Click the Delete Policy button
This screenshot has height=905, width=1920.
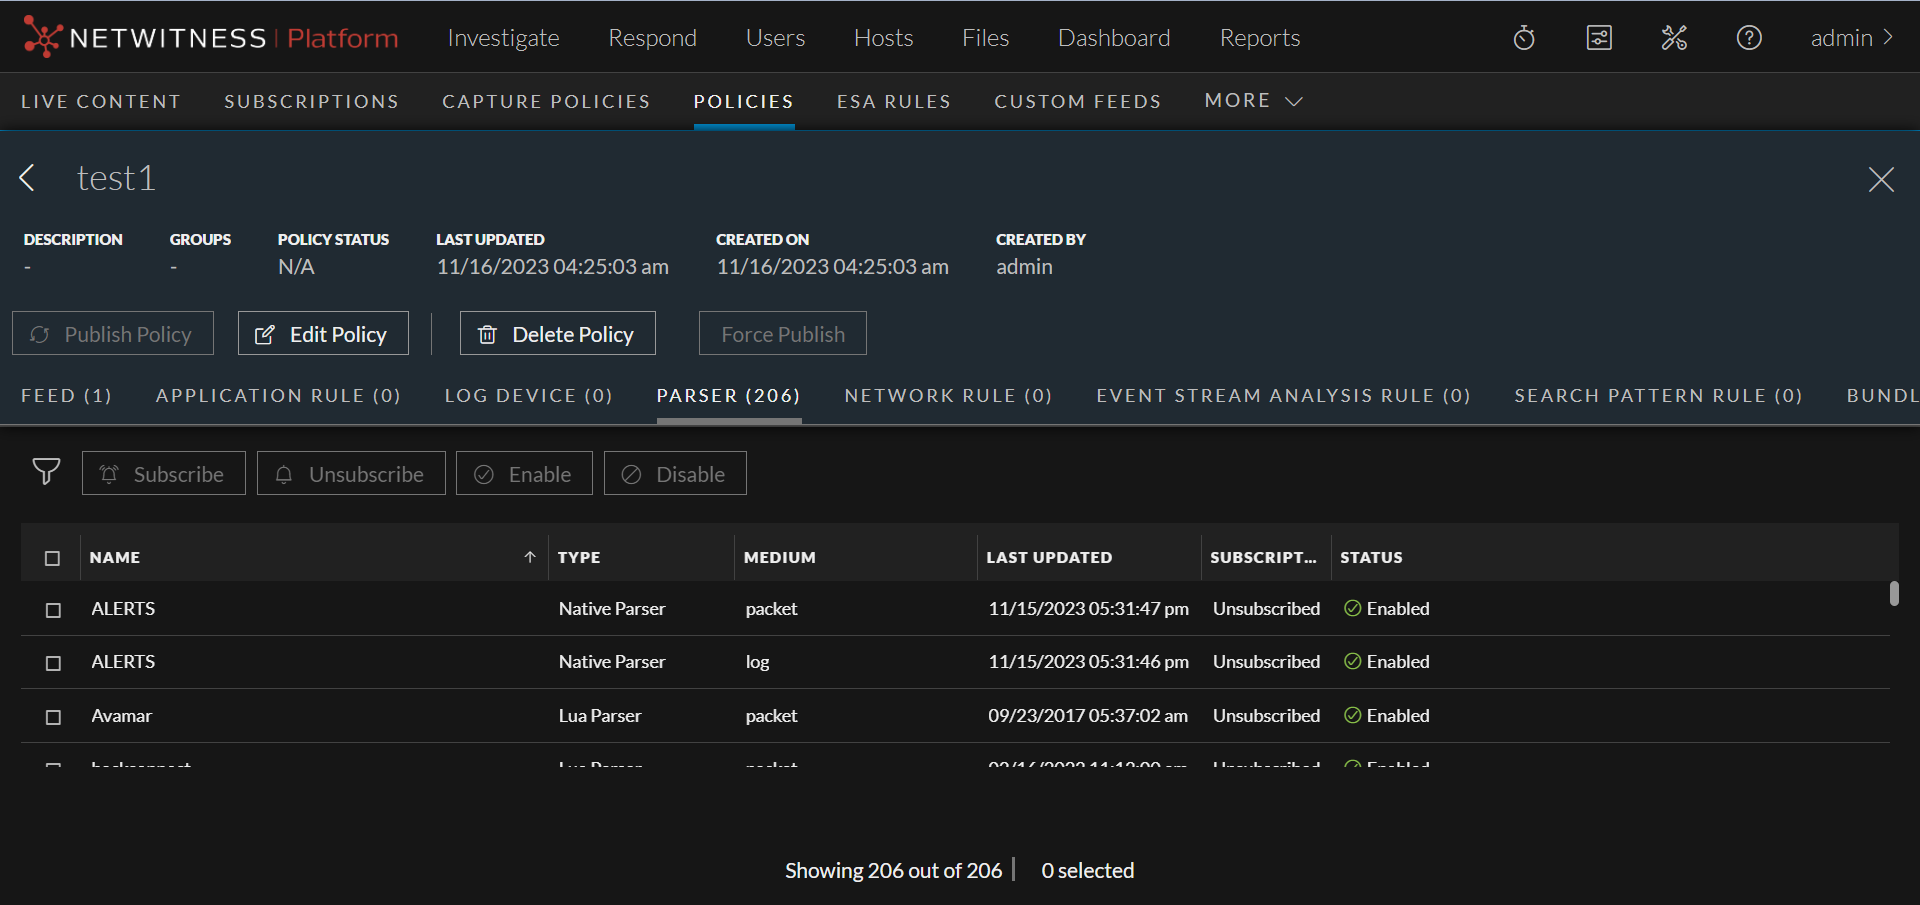557,334
